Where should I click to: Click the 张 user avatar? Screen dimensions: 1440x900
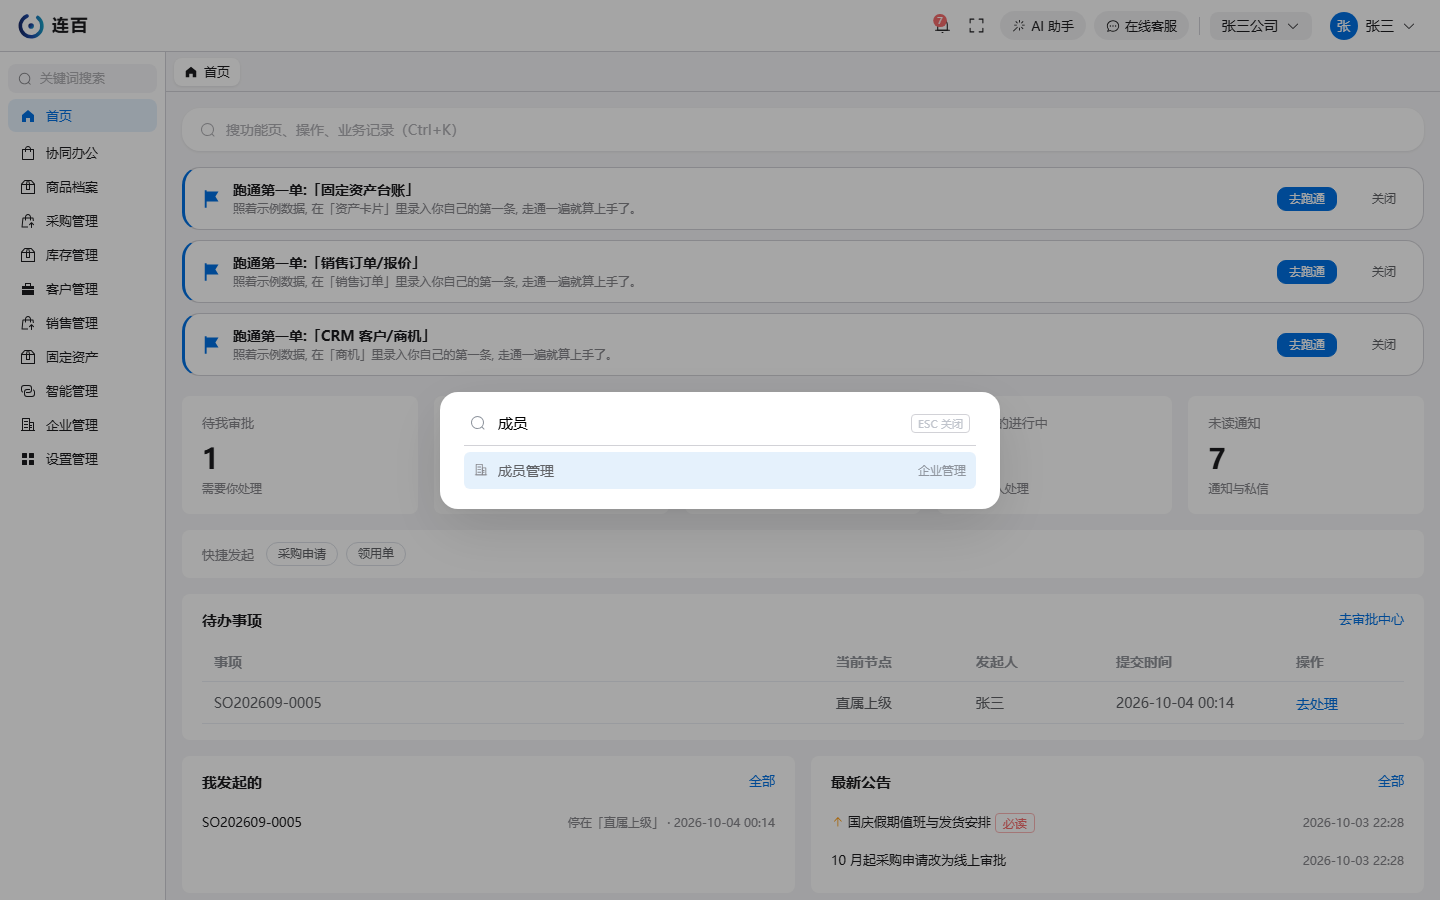[x=1343, y=26]
